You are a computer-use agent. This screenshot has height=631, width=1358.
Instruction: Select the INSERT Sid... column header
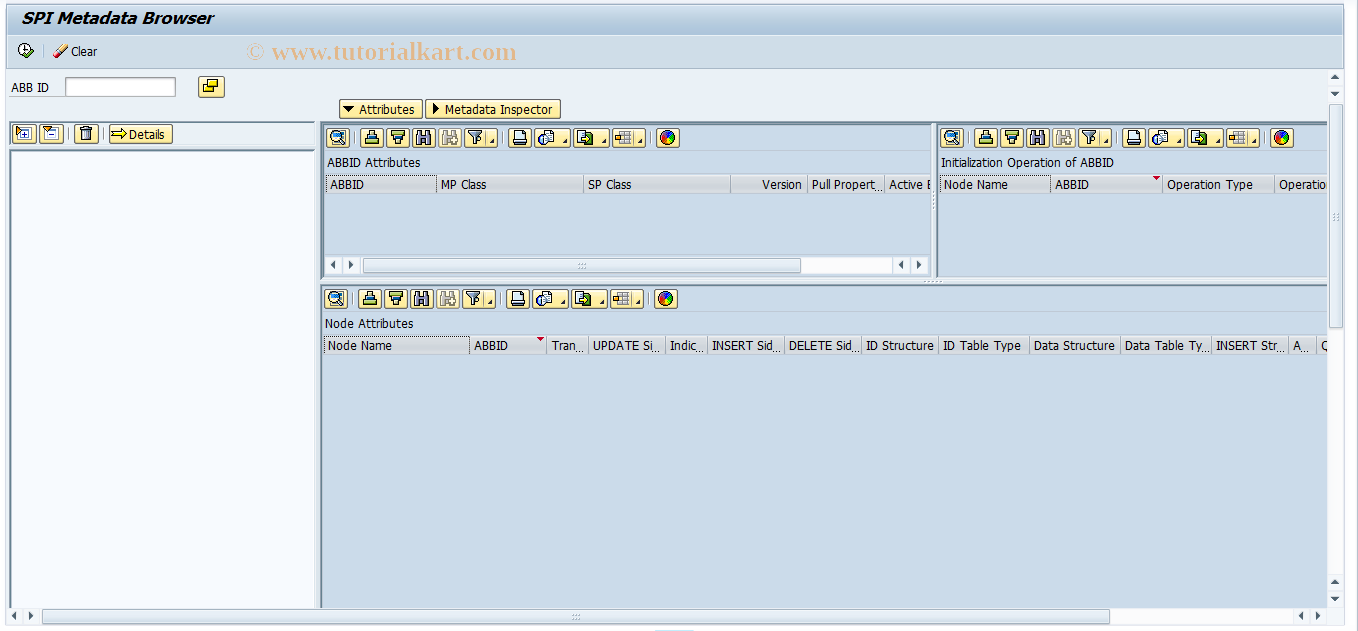[x=746, y=346]
